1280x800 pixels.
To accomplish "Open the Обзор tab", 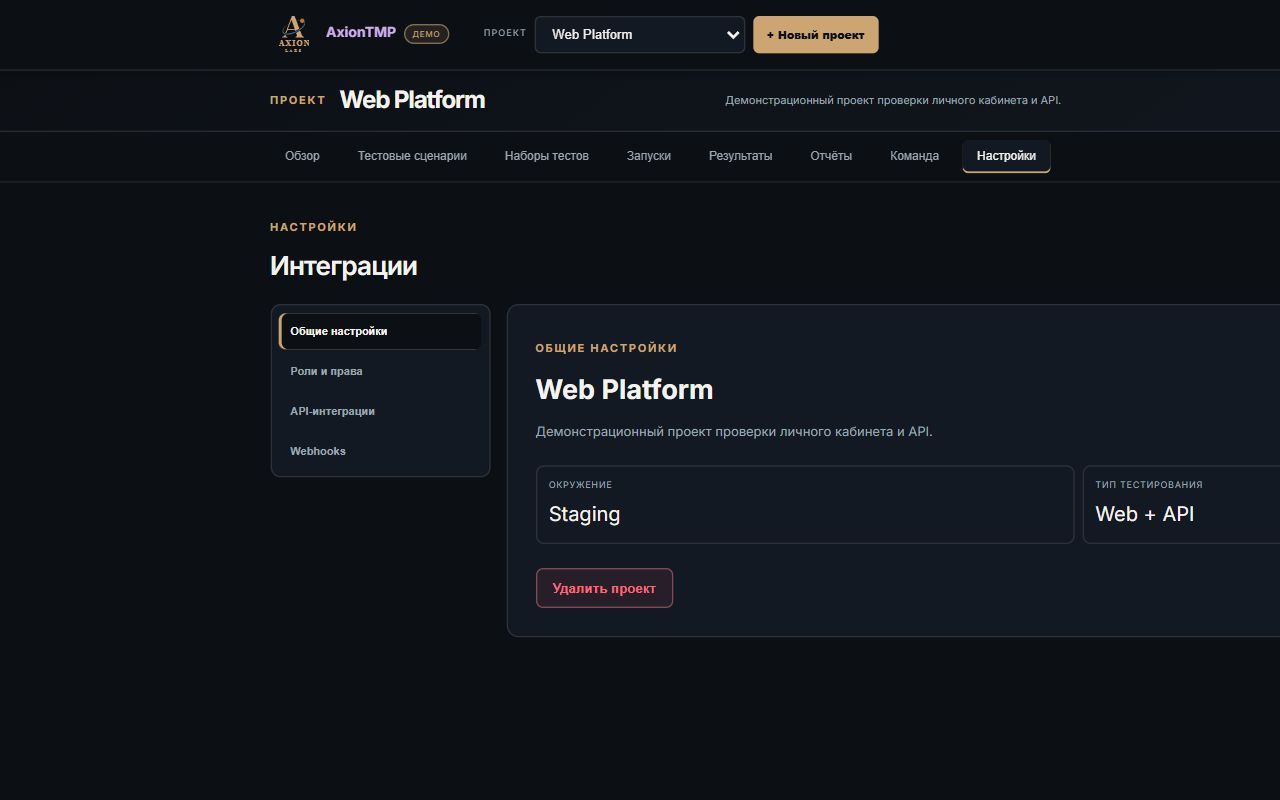I will [302, 156].
